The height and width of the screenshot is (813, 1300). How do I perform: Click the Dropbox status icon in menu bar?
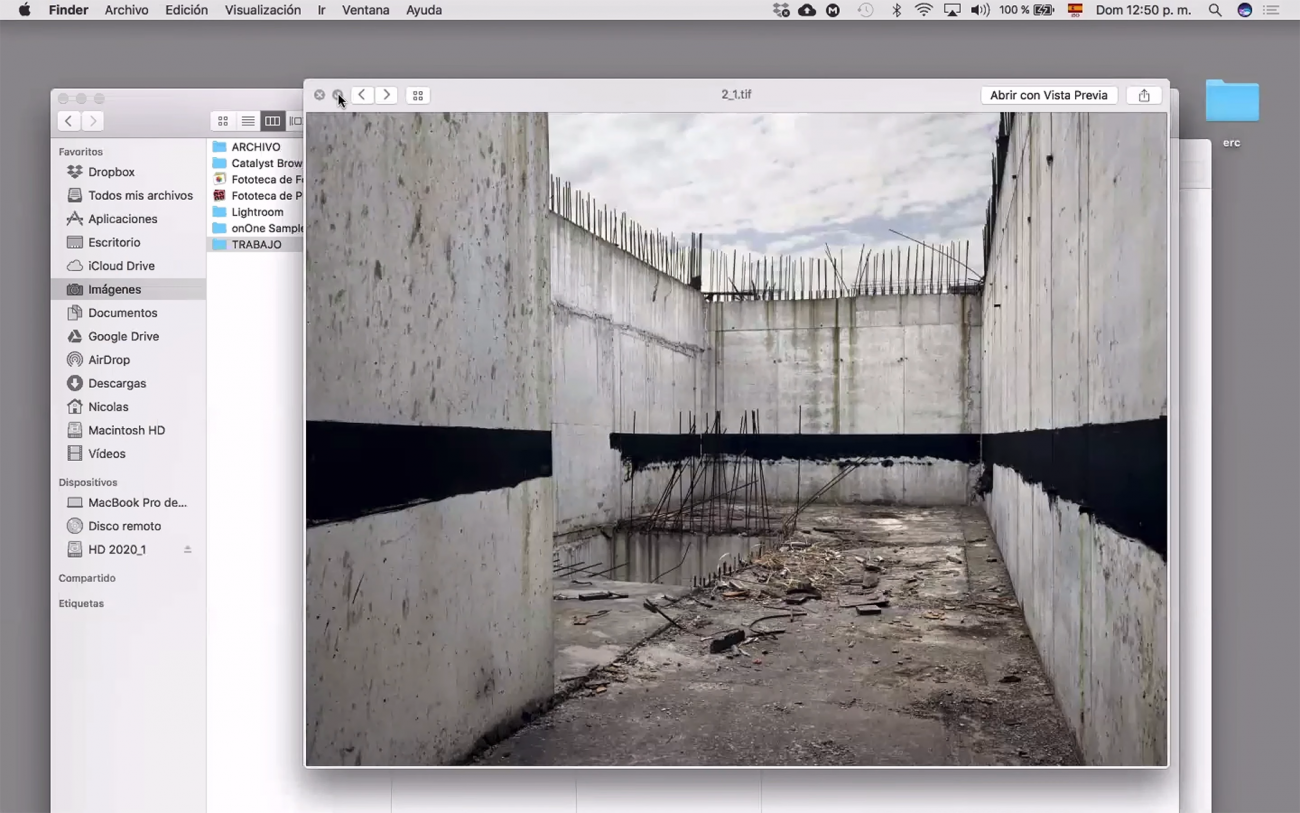coord(781,10)
